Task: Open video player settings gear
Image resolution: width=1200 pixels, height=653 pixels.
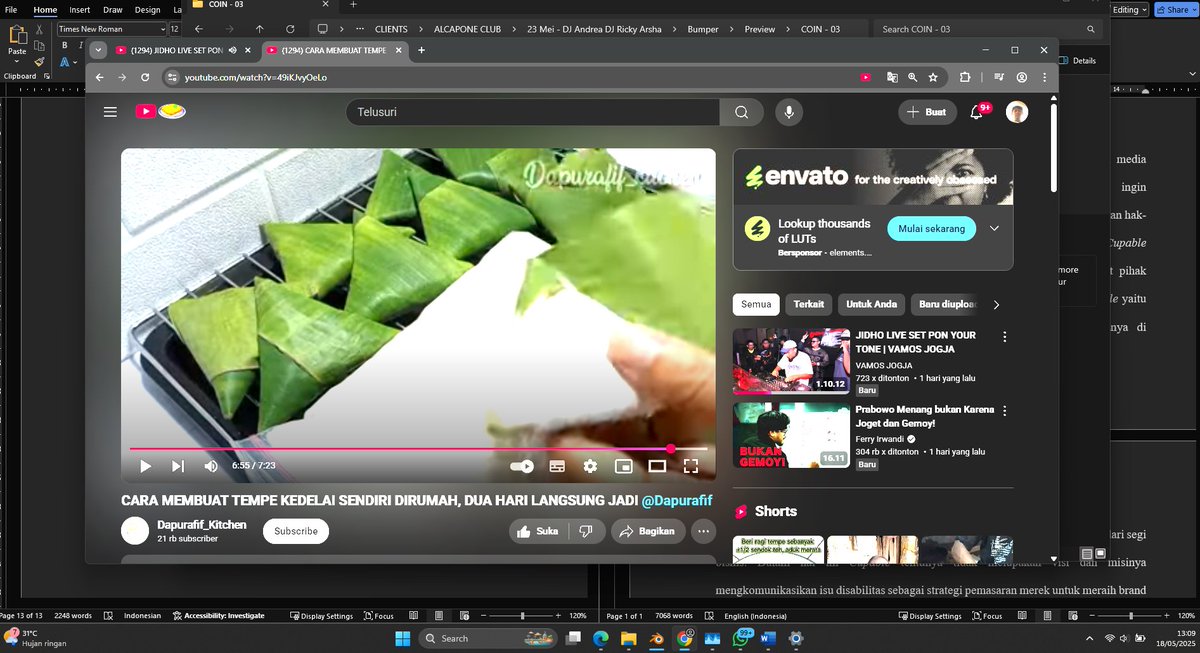Action: pos(590,466)
